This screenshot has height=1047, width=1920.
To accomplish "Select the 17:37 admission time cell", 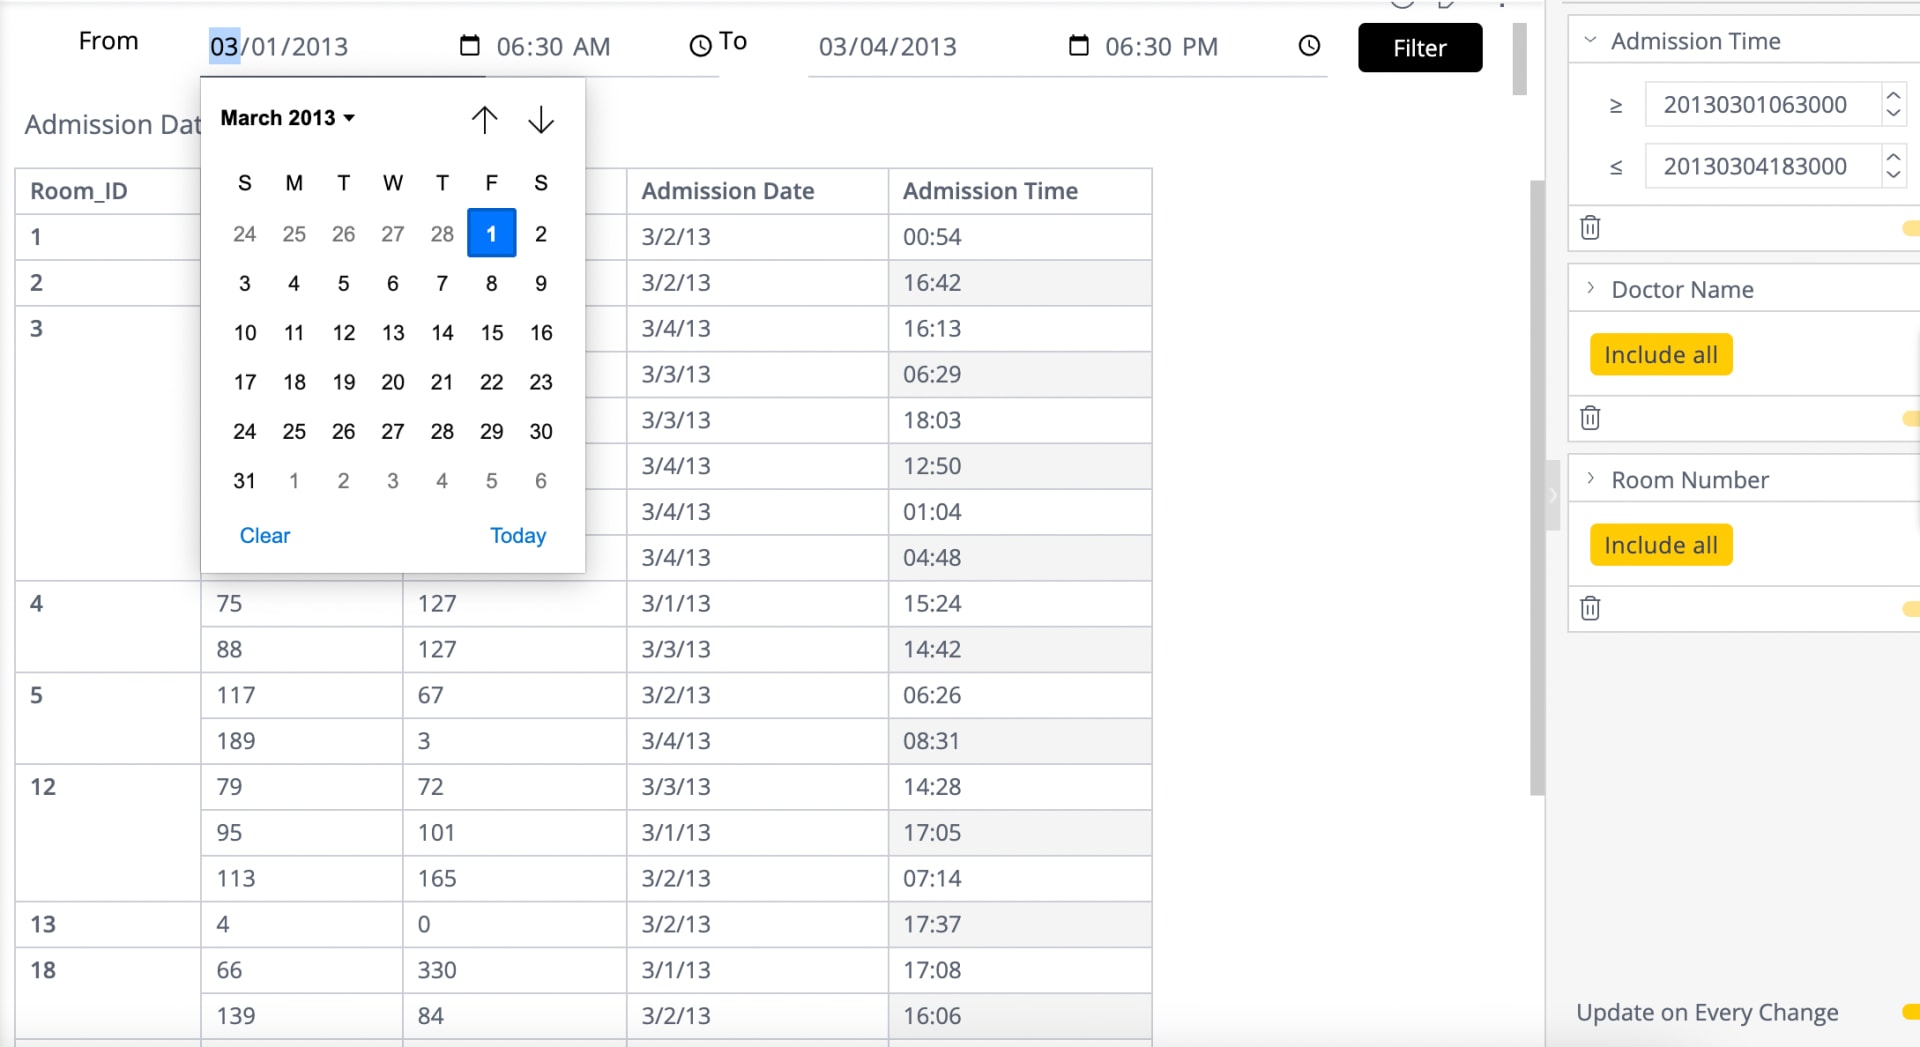I will [1020, 925].
